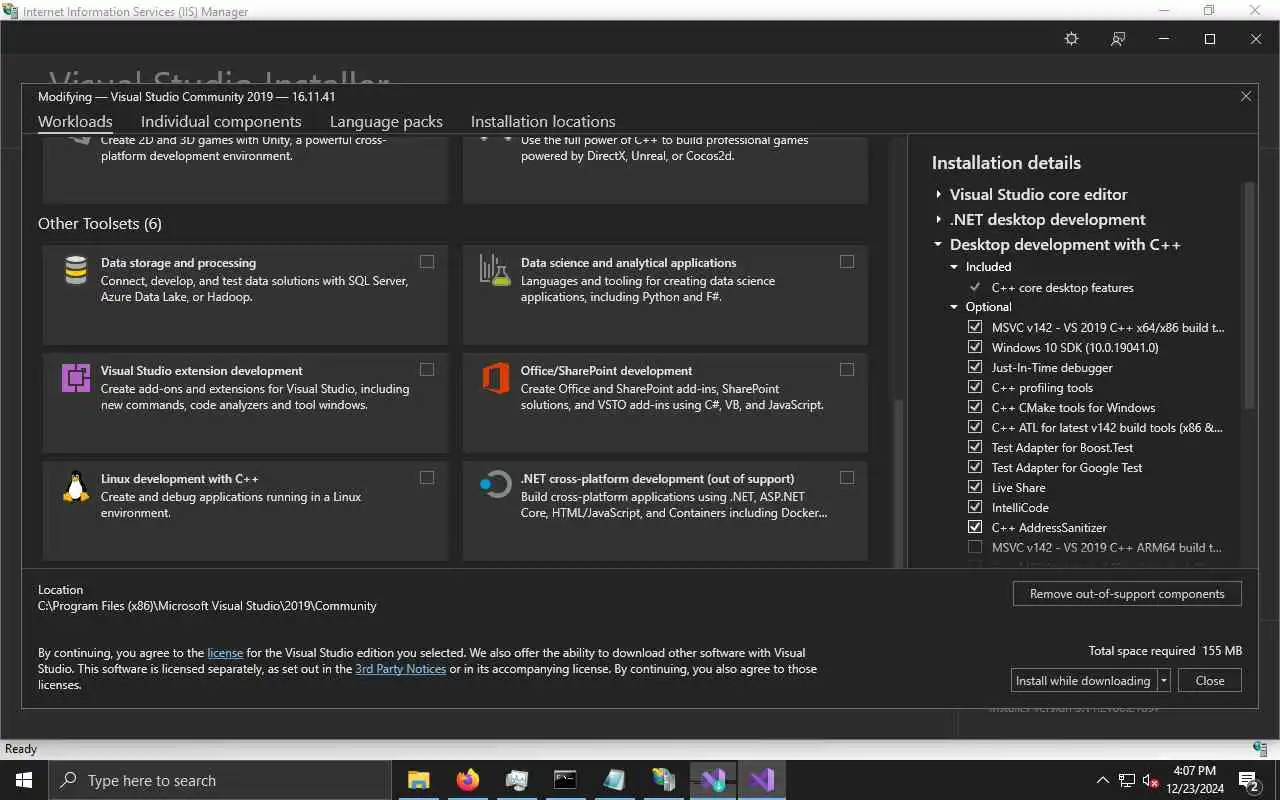Click C++ core desktop features item

[x=1063, y=288]
